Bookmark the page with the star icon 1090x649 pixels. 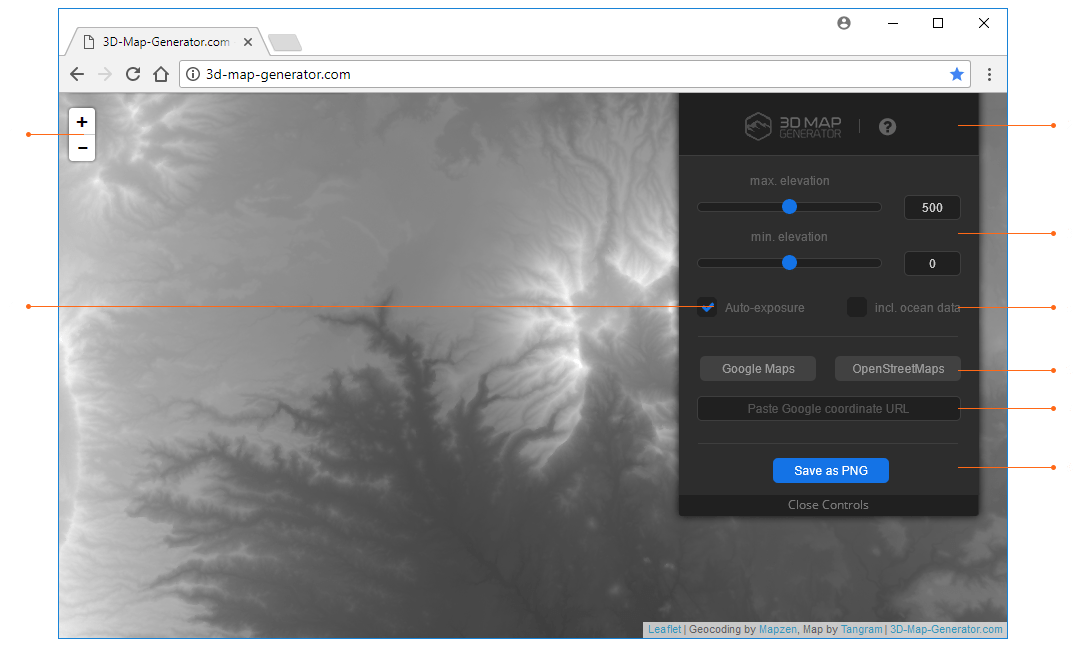pyautogui.click(x=957, y=74)
